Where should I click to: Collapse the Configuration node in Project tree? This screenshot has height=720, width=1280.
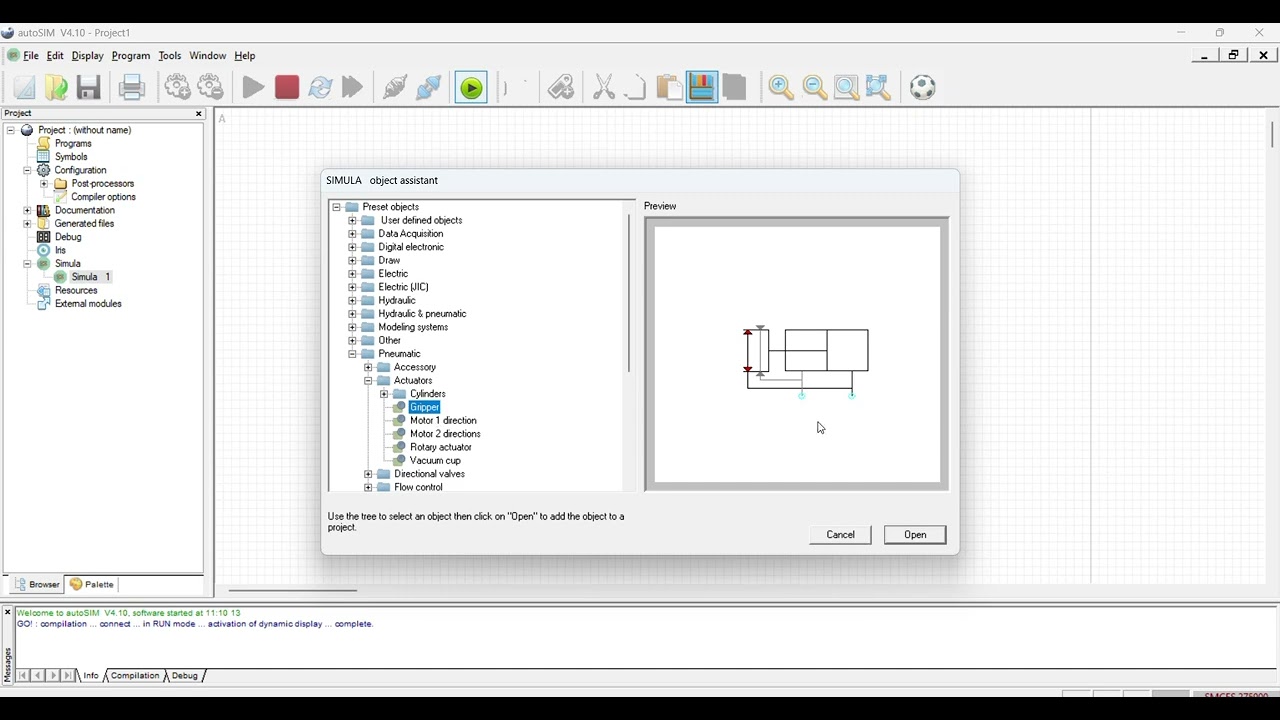click(27, 170)
